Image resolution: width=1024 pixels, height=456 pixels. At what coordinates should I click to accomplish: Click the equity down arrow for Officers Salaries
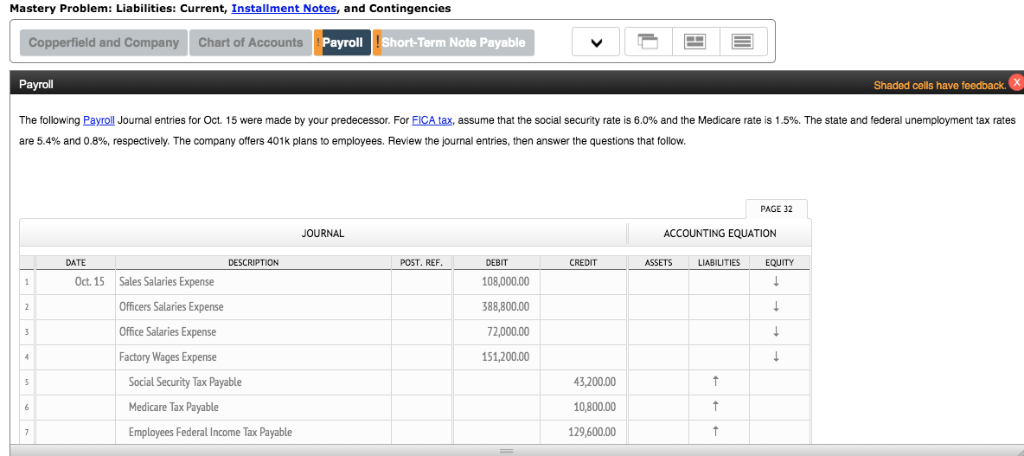pyautogui.click(x=776, y=307)
